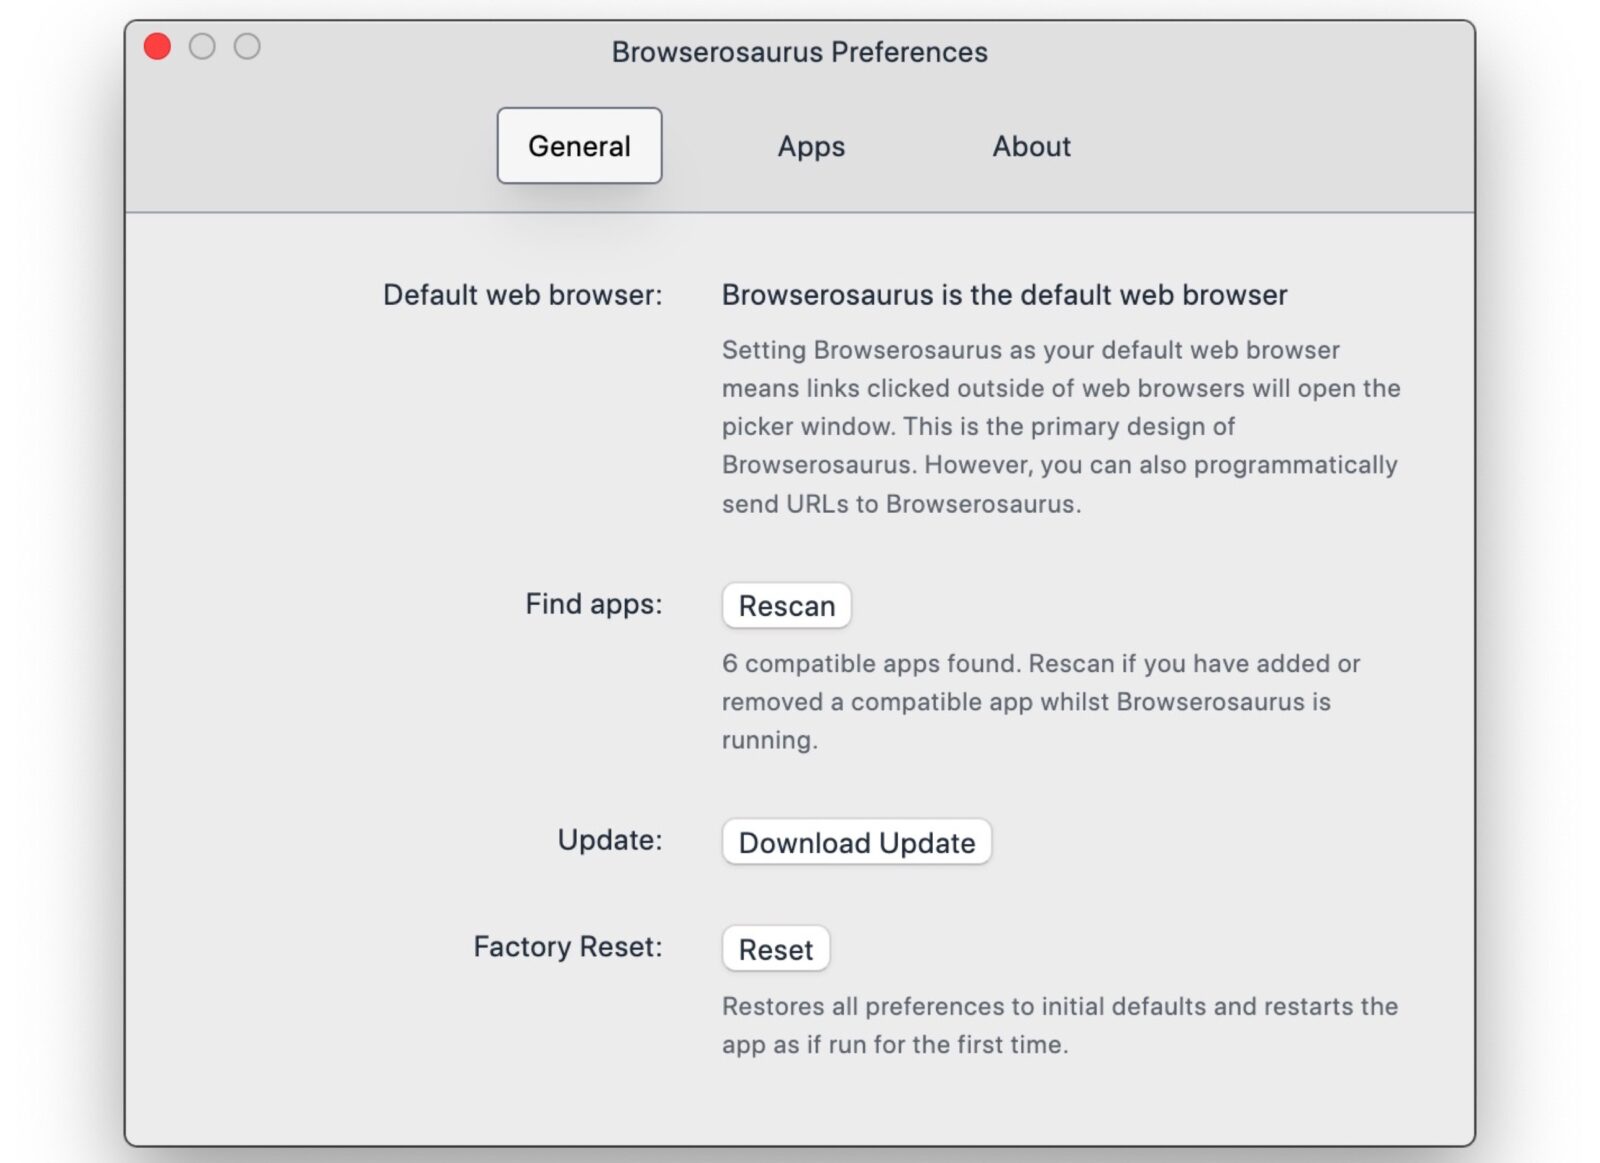
Task: Click the "Update:" label
Action: point(609,840)
